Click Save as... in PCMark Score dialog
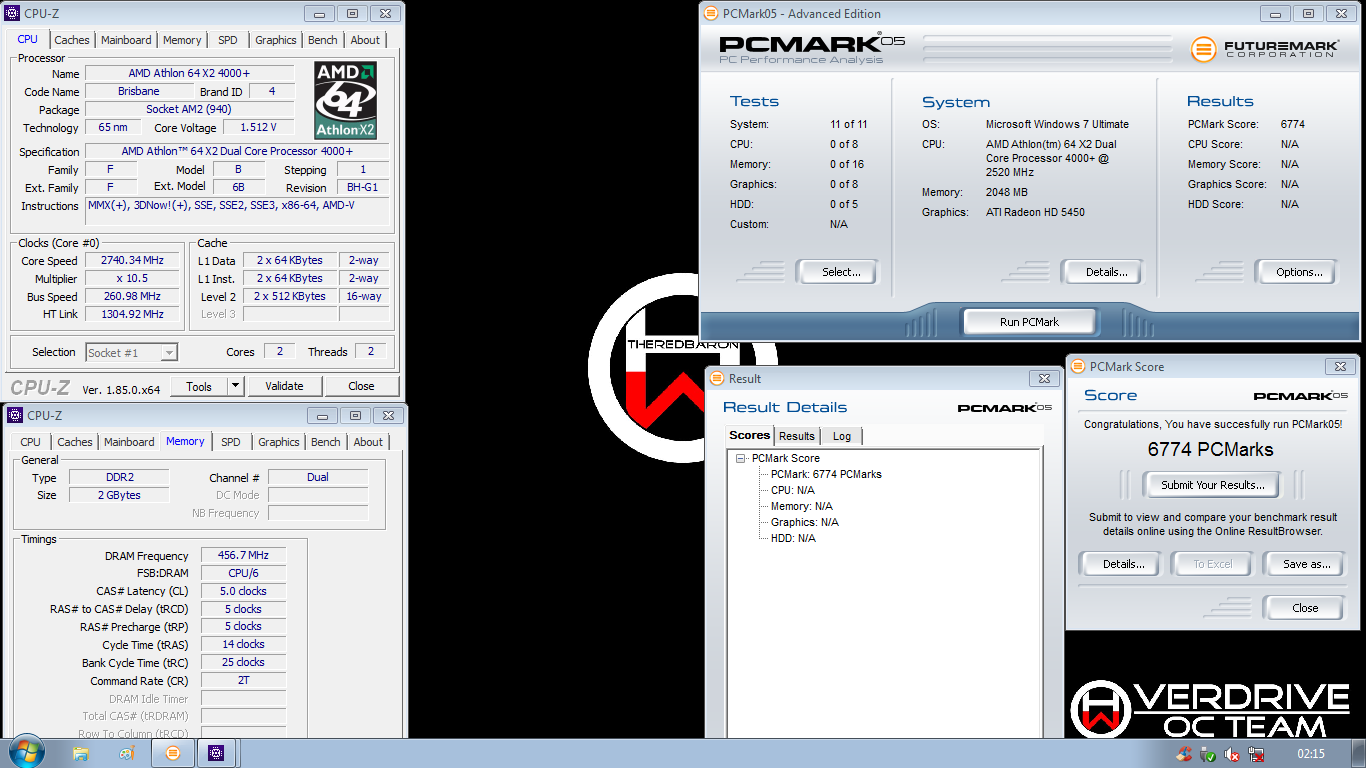1366x768 pixels. click(1305, 564)
